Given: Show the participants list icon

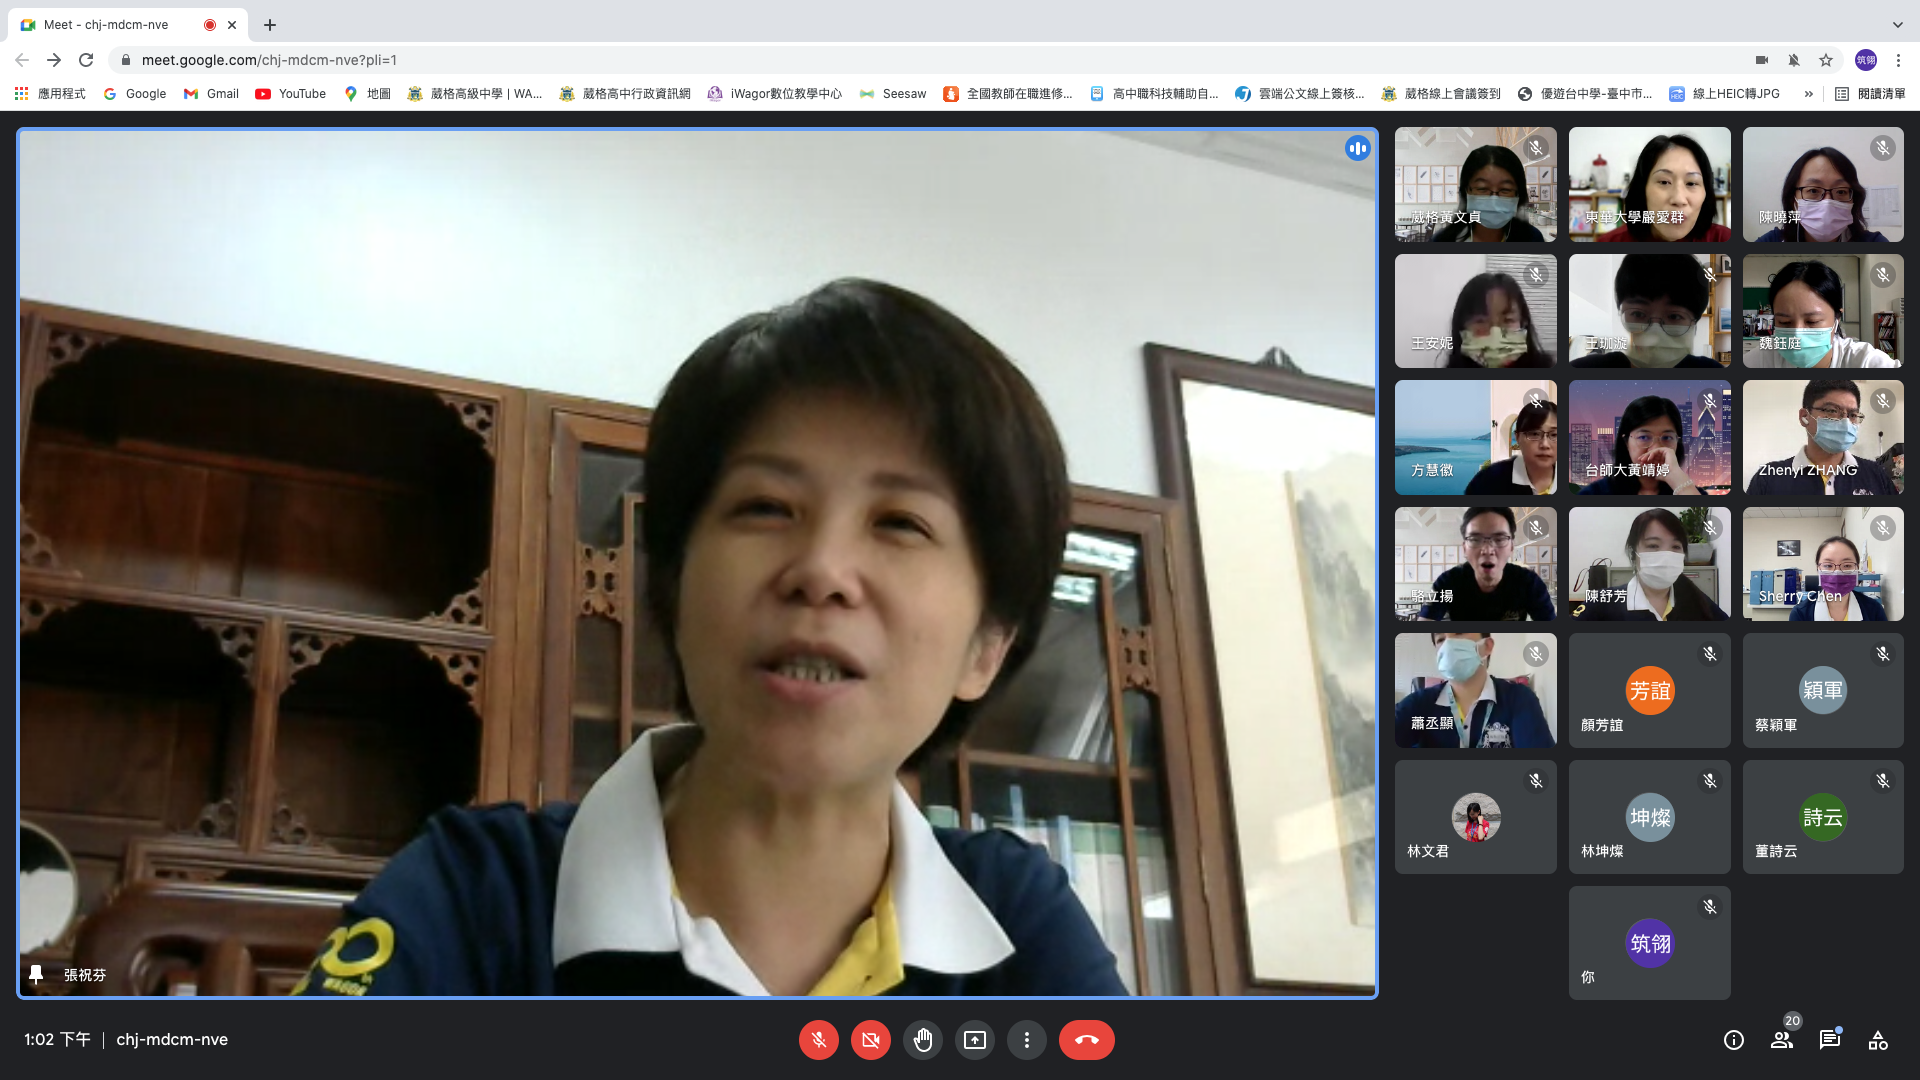Looking at the screenshot, I should point(1782,1040).
